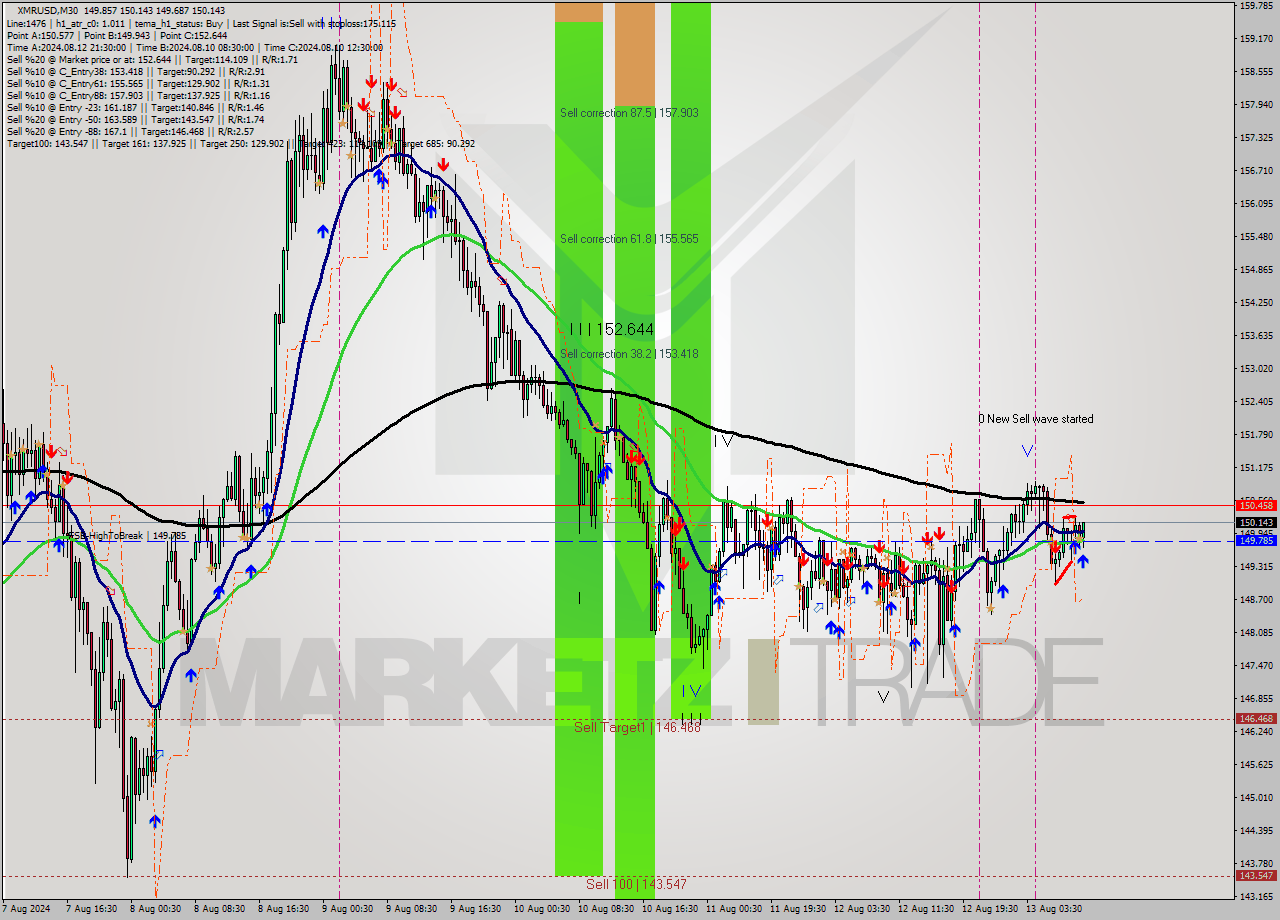The width and height of the screenshot is (1280, 920).
Task: Click the 152.405 price axis value
Action: click(x=1255, y=401)
